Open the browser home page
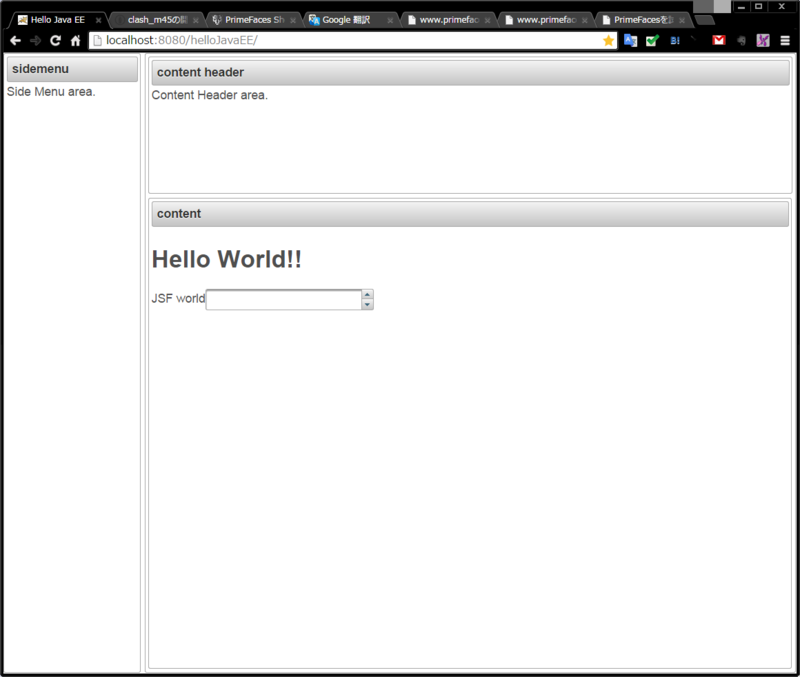This screenshot has height=677, width=800. click(76, 41)
